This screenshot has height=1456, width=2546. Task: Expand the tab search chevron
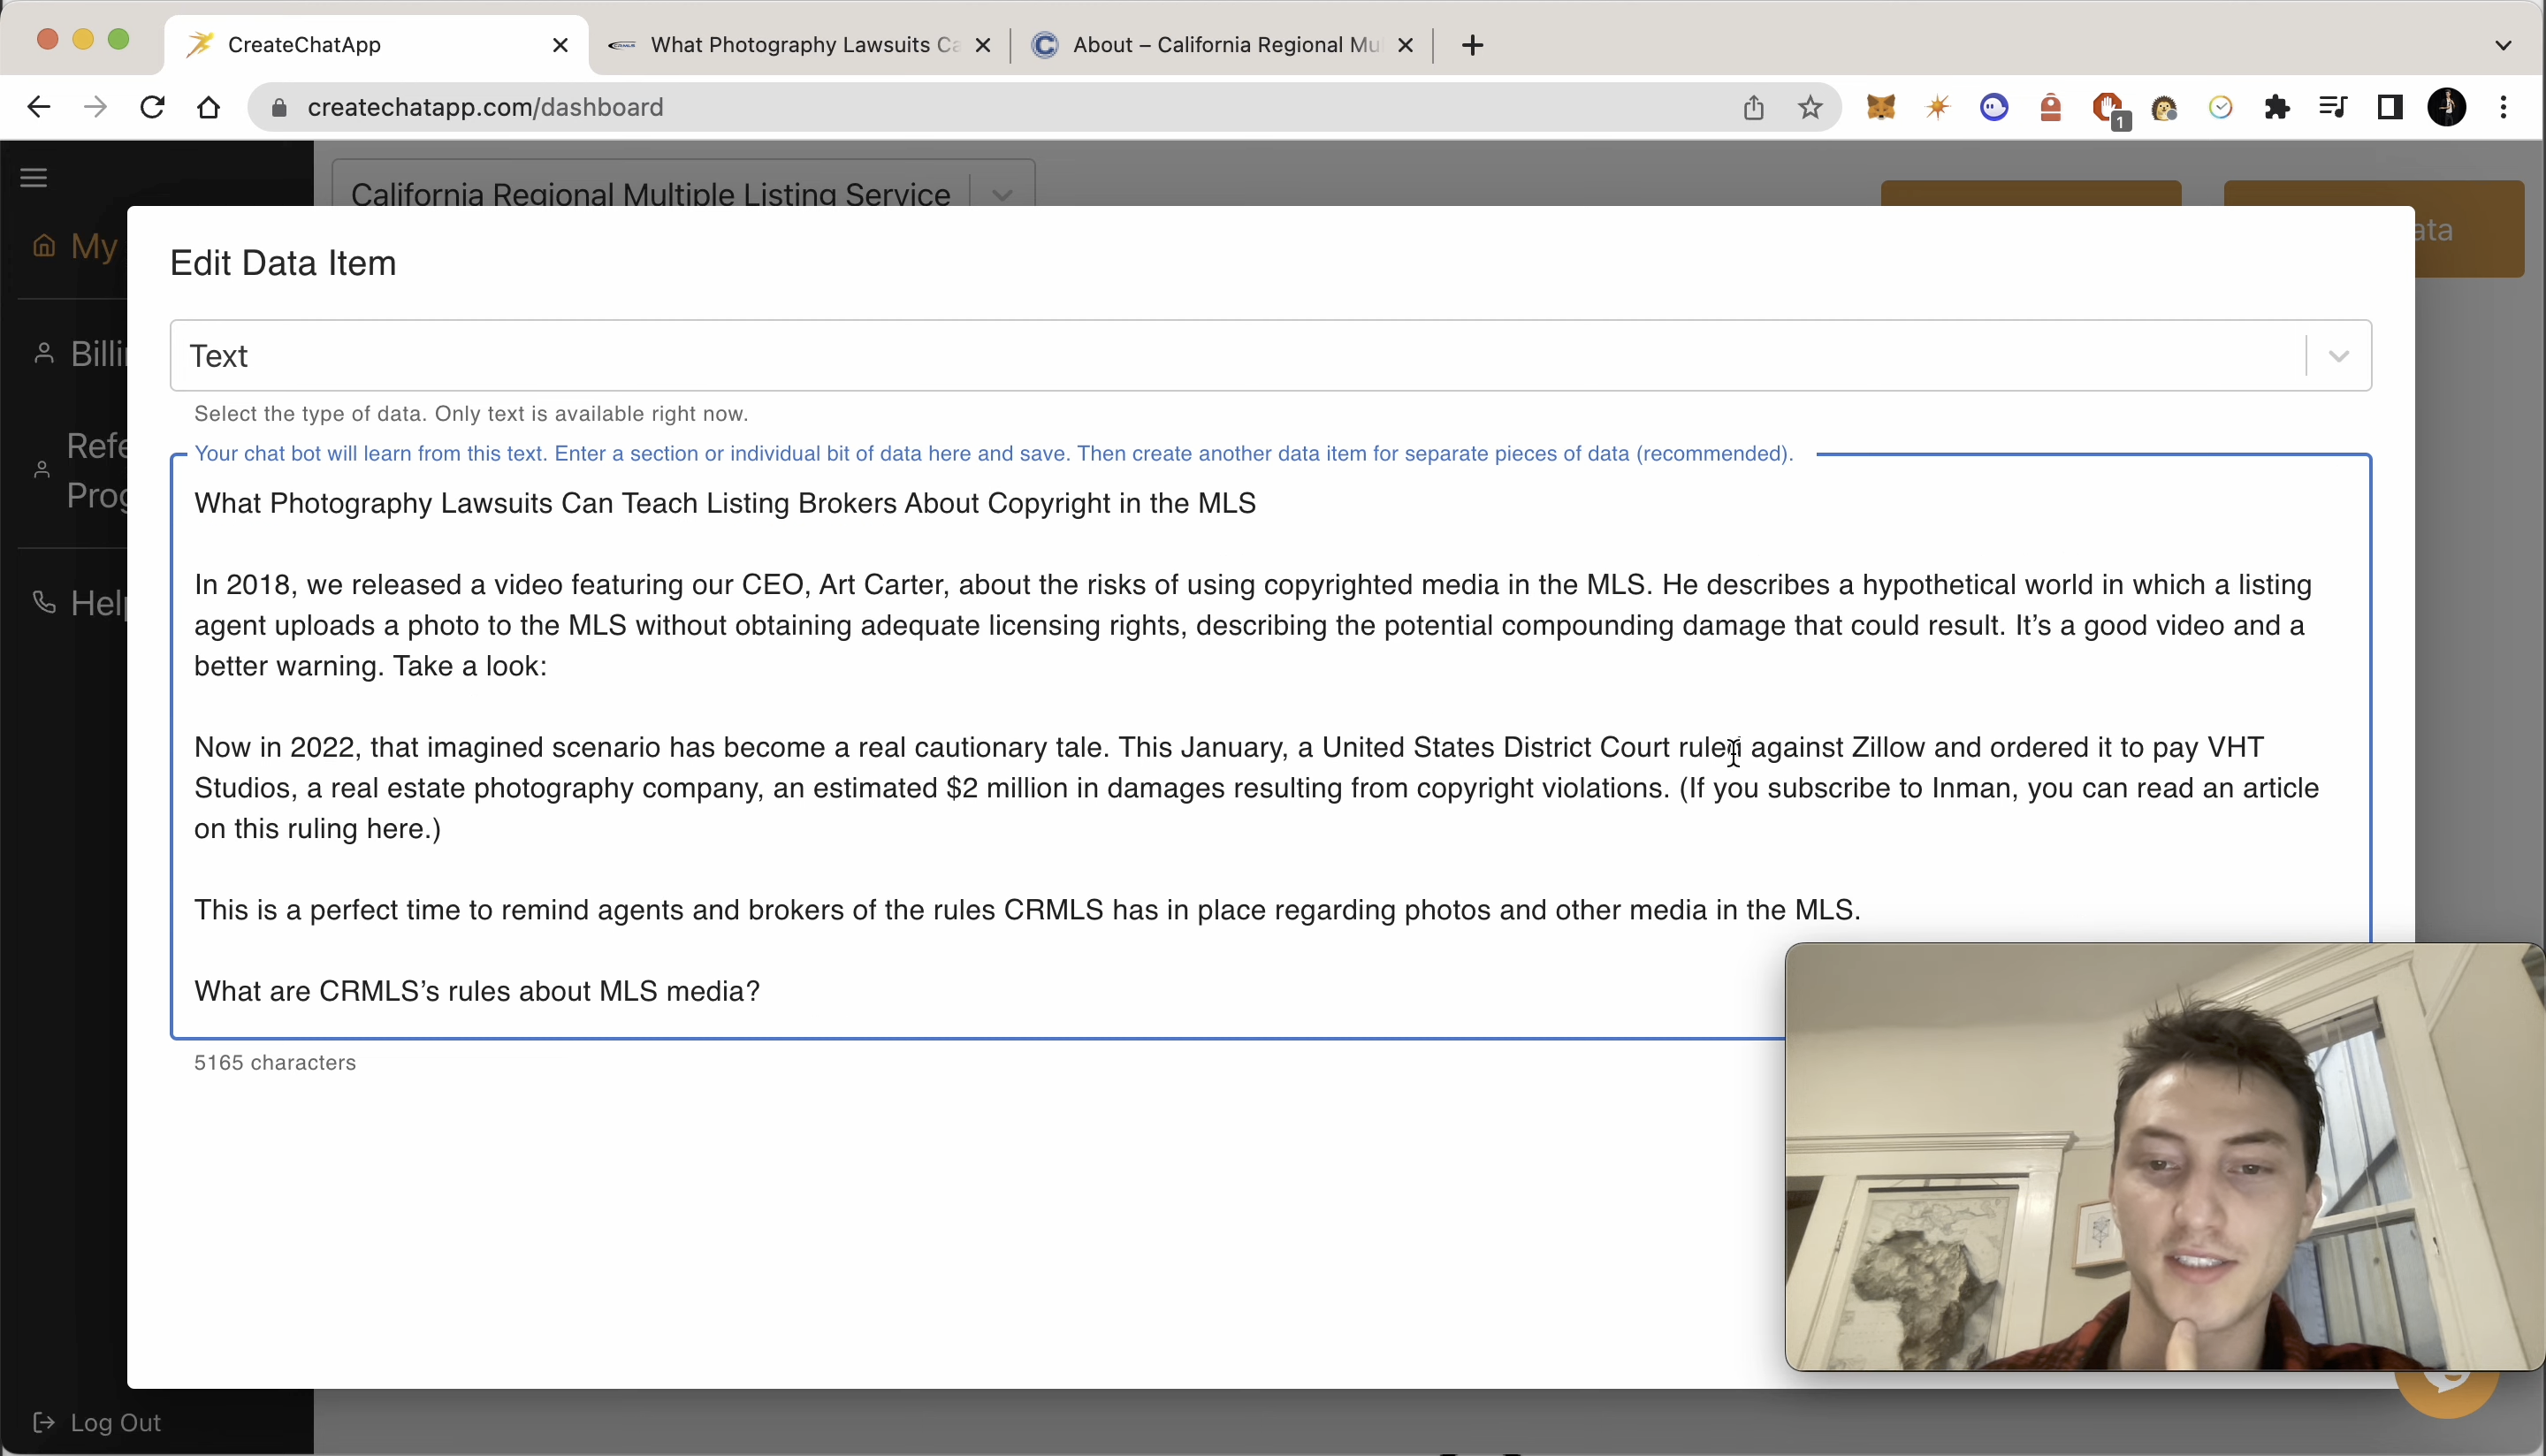(2503, 45)
